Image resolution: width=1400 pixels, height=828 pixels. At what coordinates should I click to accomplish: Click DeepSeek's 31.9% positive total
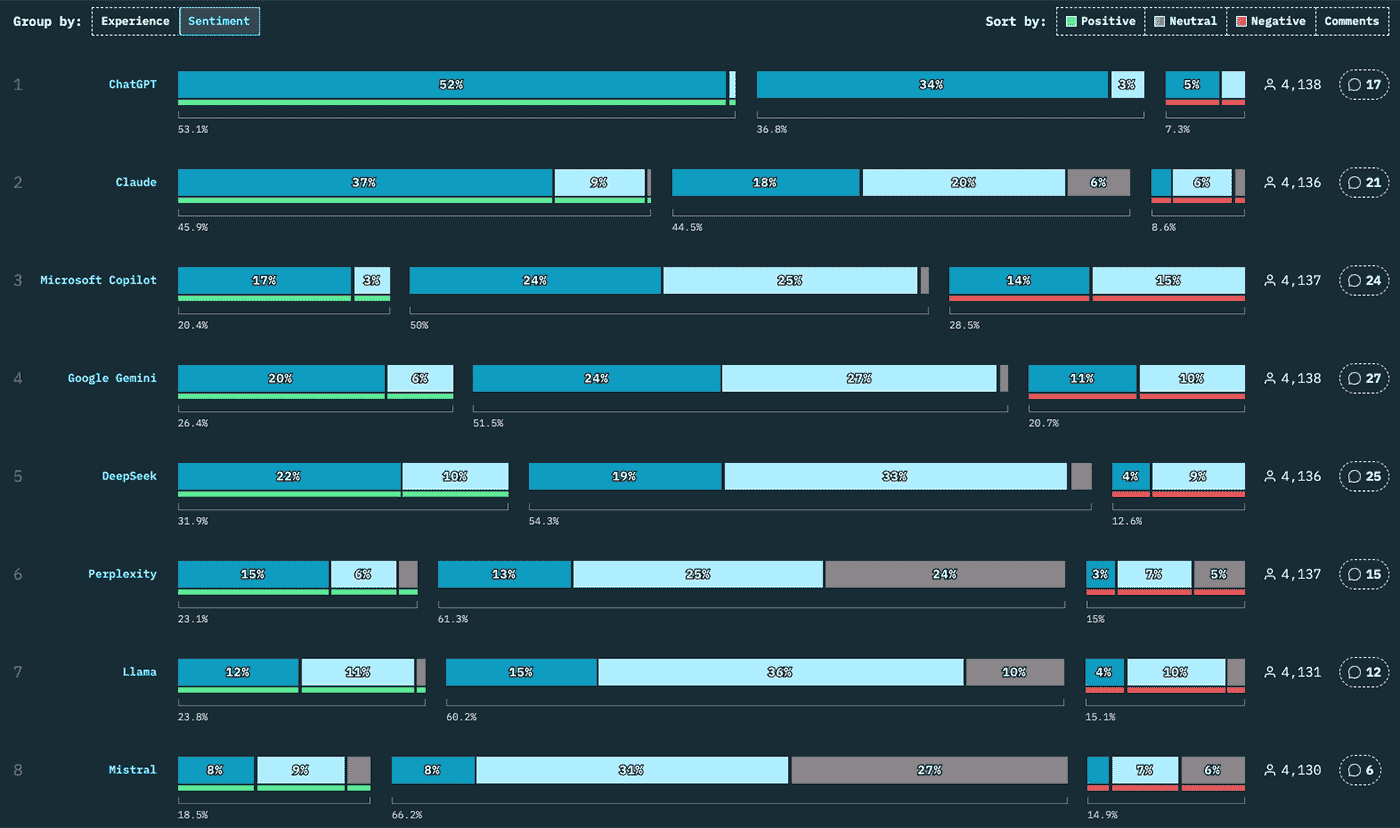pos(194,521)
